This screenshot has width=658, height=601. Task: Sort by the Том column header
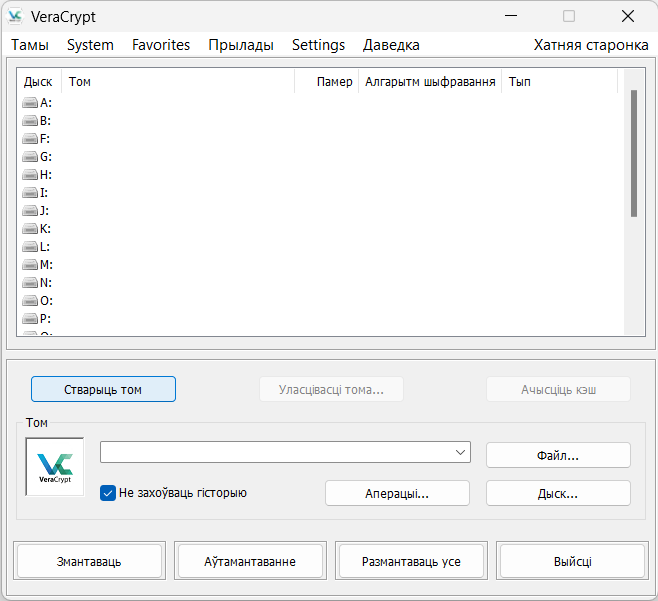pyautogui.click(x=178, y=81)
